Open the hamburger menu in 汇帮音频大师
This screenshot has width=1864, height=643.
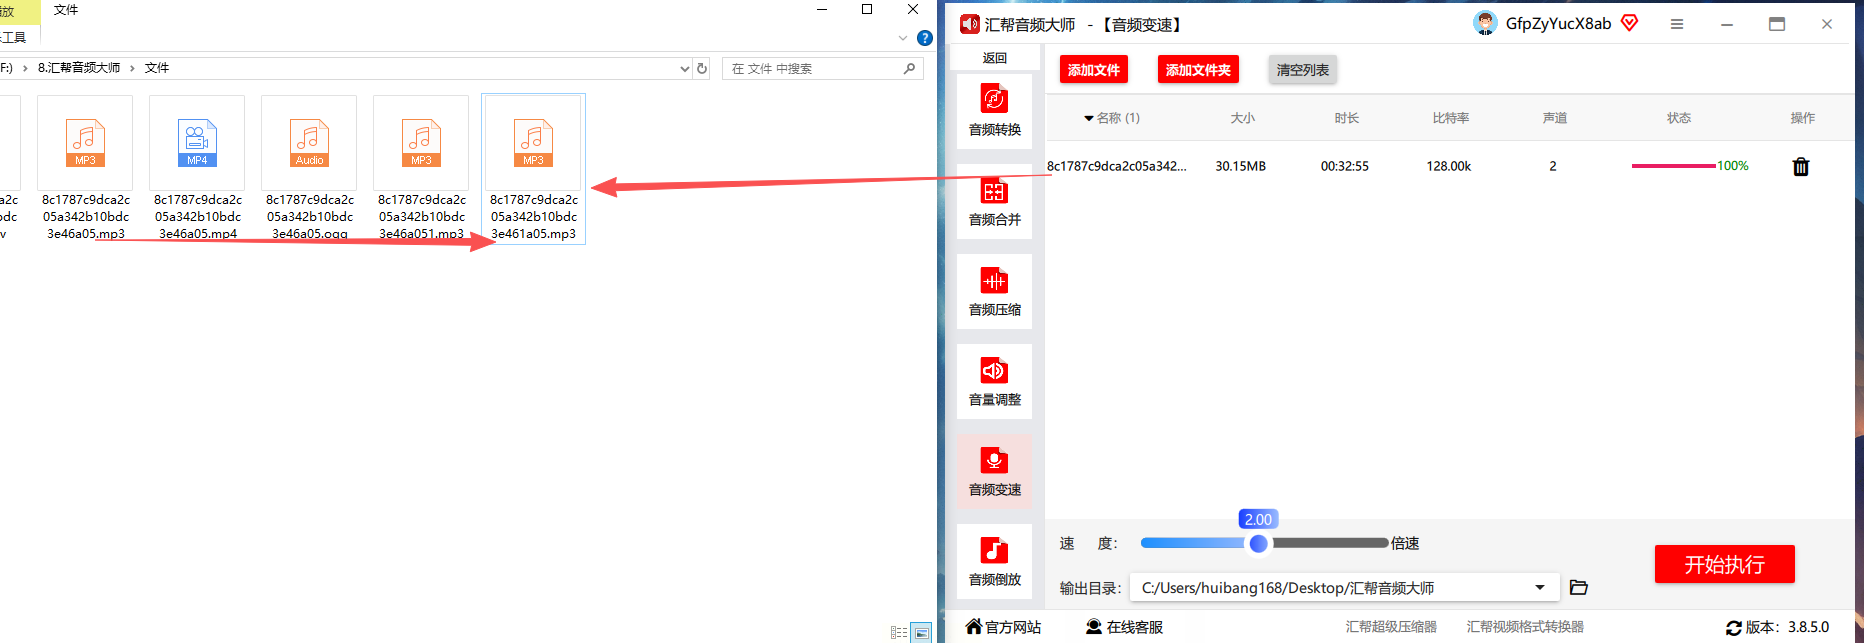point(1677,24)
